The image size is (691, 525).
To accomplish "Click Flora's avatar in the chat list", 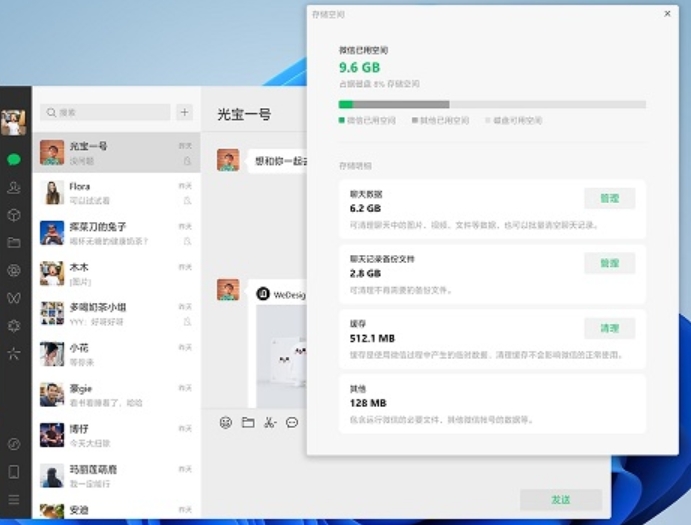I will (x=52, y=193).
